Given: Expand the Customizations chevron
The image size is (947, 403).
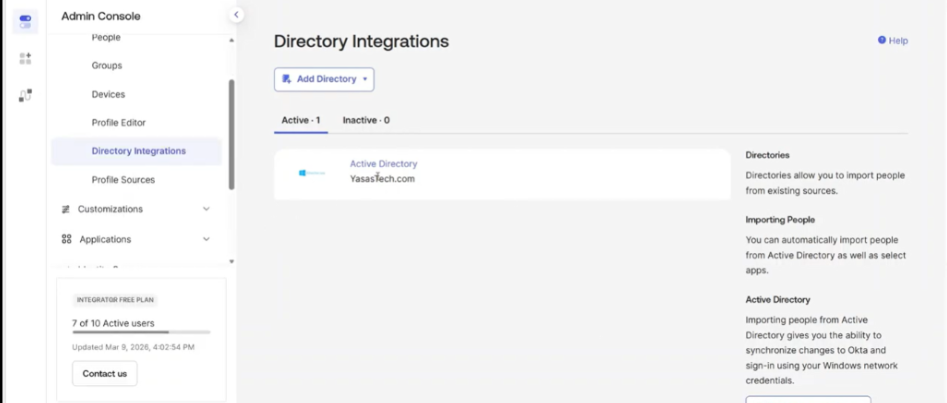Looking at the screenshot, I should pyautogui.click(x=206, y=209).
